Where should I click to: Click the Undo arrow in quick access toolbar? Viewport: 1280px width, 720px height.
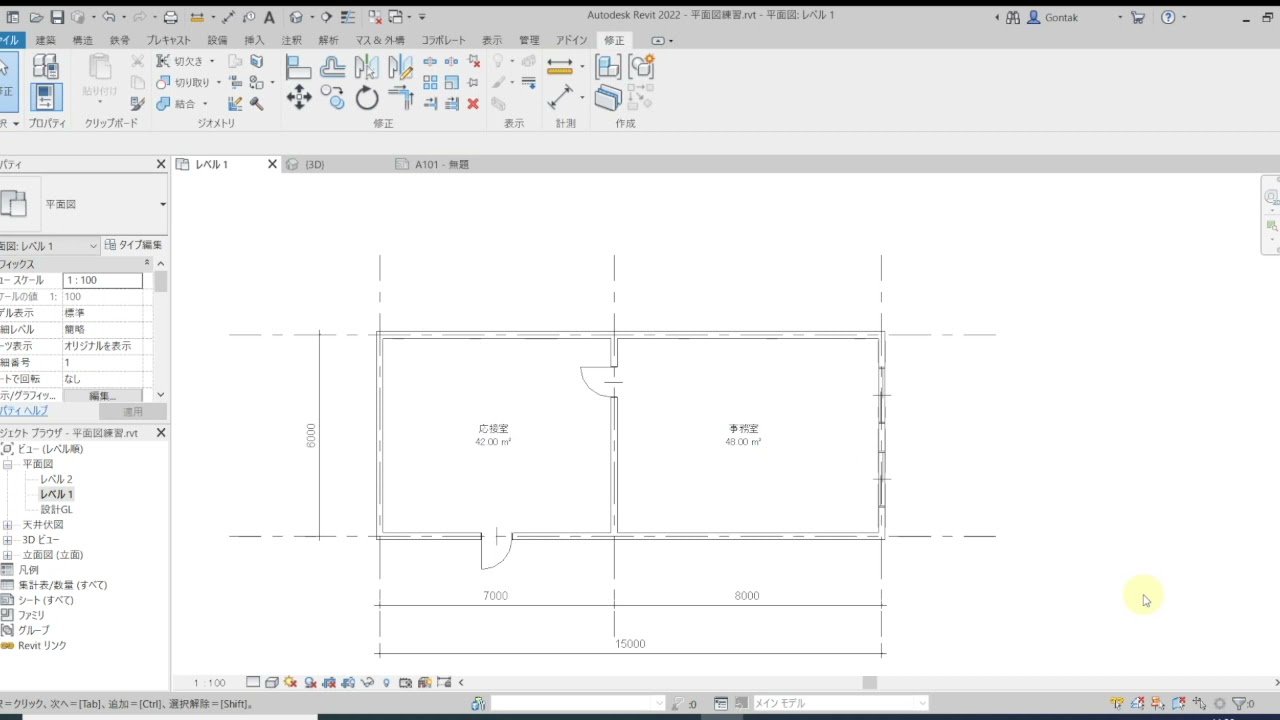(108, 17)
